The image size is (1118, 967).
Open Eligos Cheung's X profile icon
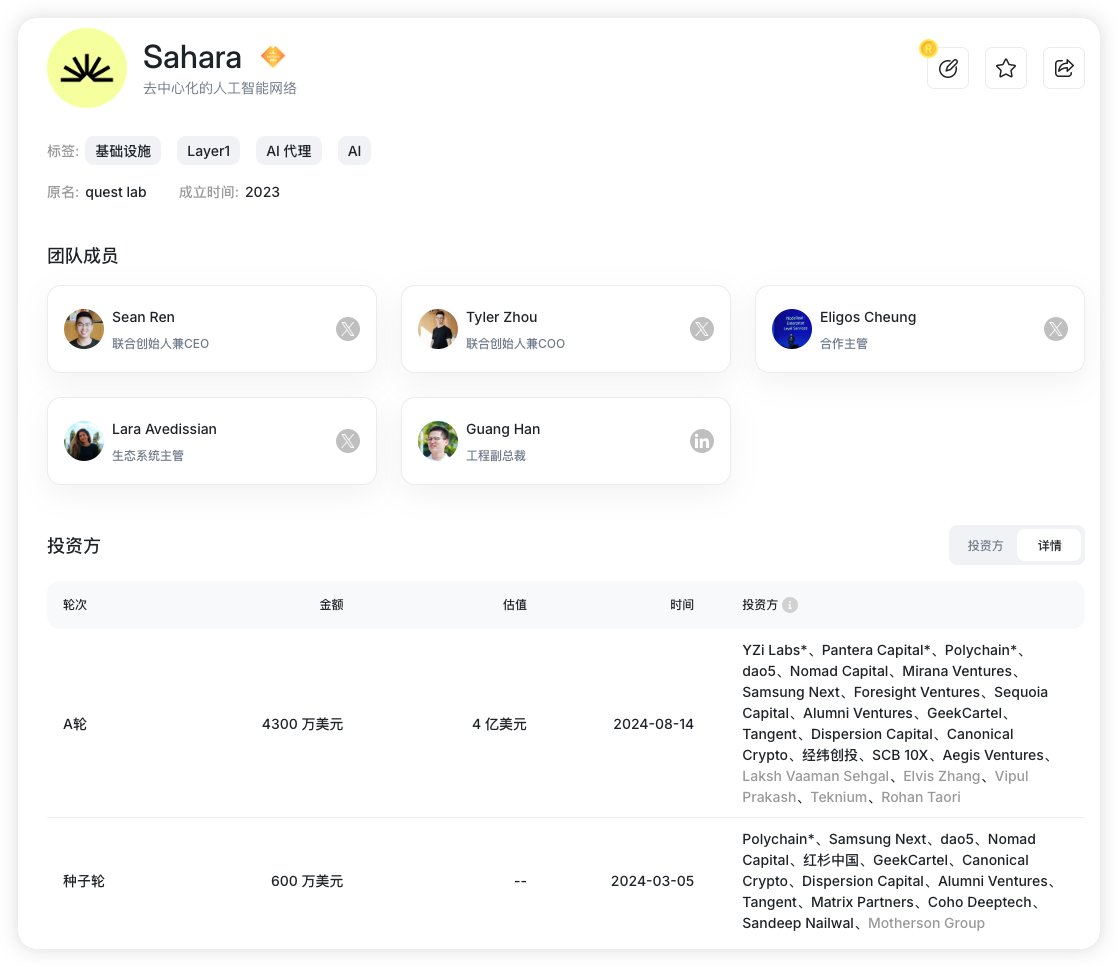pos(1055,329)
